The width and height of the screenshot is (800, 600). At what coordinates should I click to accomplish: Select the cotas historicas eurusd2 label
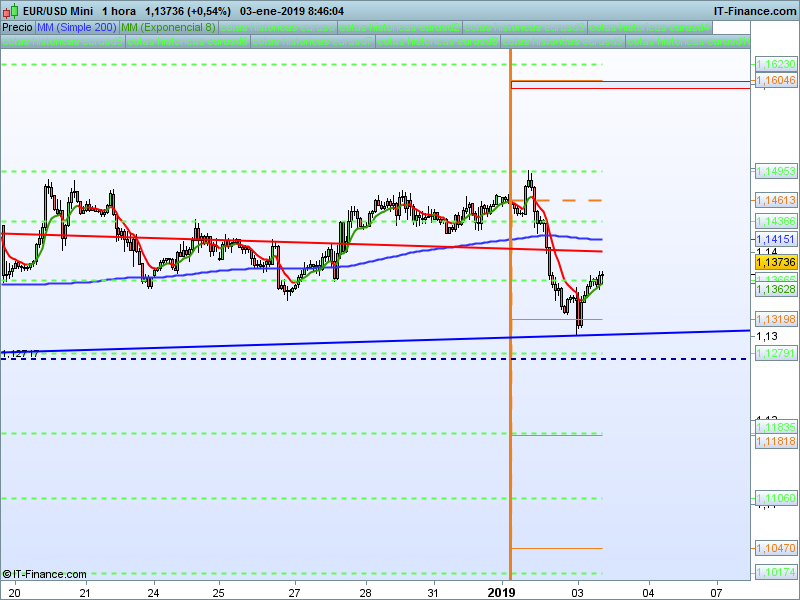click(x=400, y=27)
